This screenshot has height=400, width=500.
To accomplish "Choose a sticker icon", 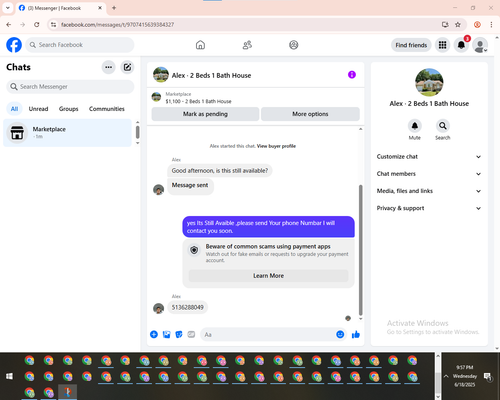I will pos(179,334).
